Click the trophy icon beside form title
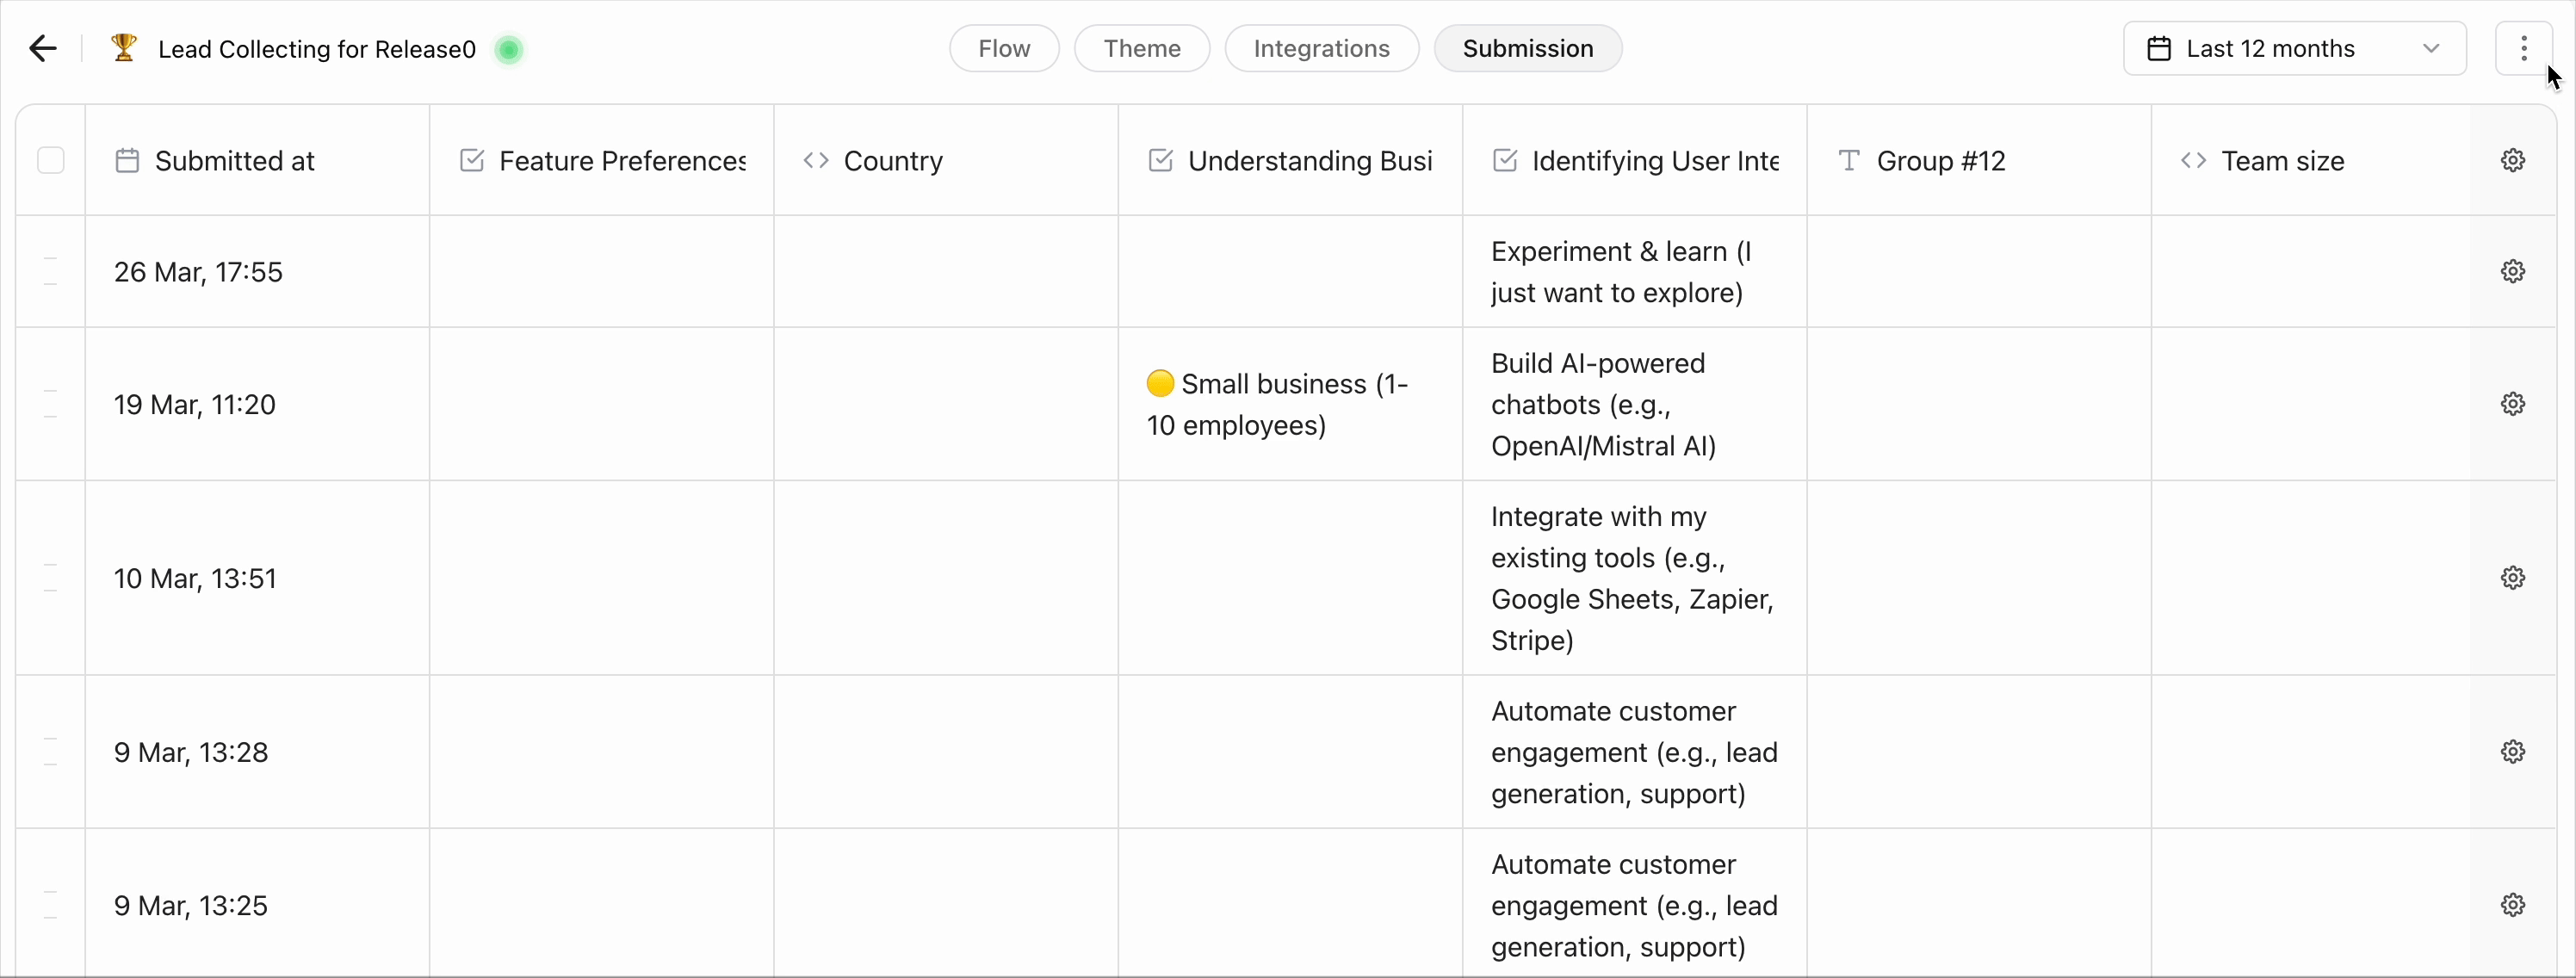The height and width of the screenshot is (978, 2576). 124,48
